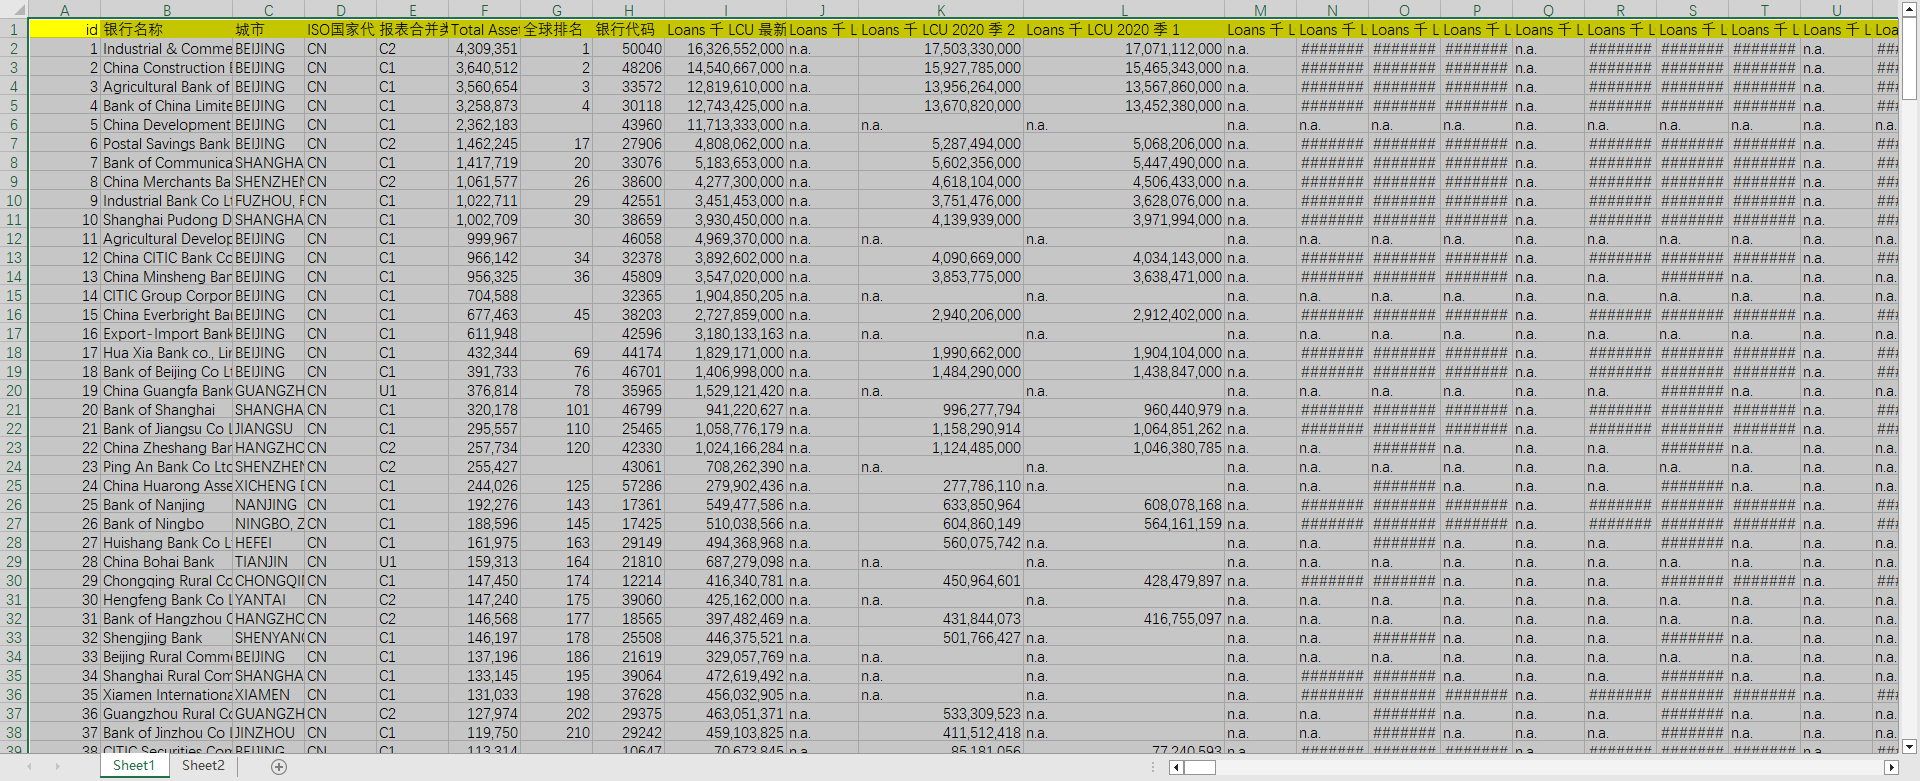Click loans cell '416,755,097'

pyautogui.click(x=1124, y=618)
